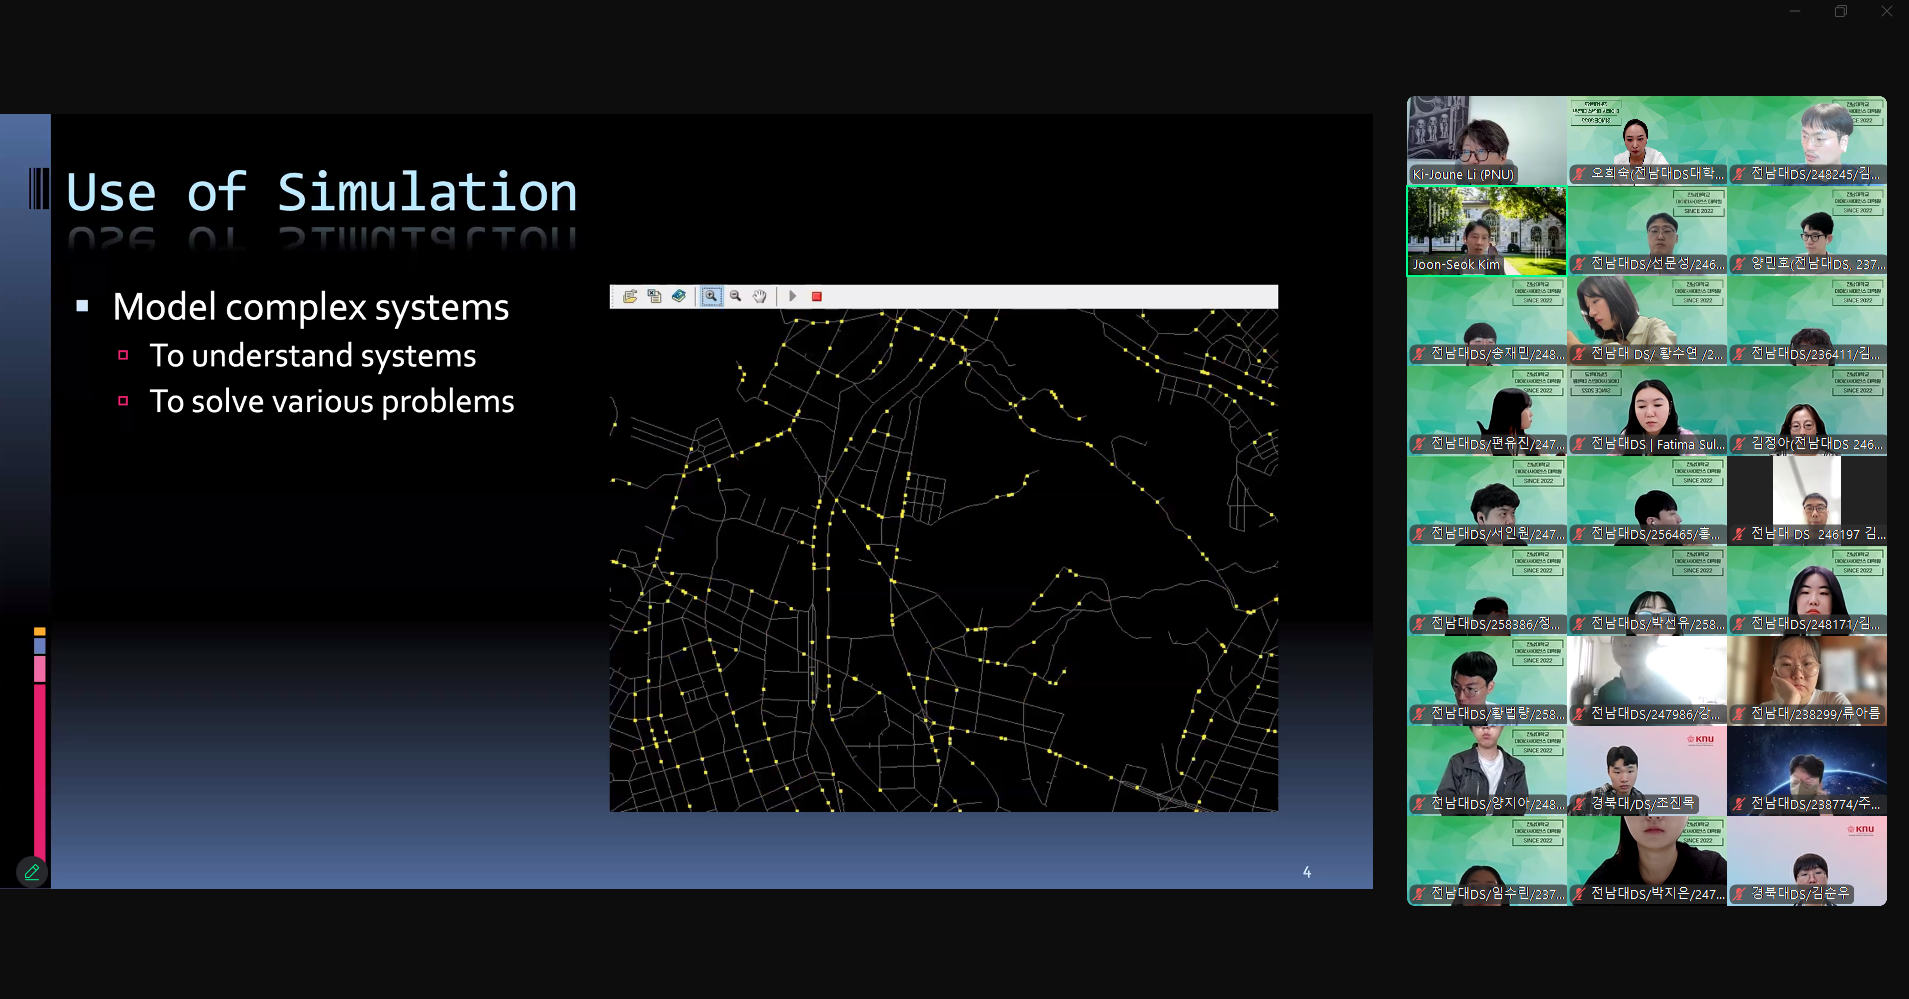Click the muted mic icon for 경북대DS/김순우
1909x999 pixels.
coord(1739,894)
